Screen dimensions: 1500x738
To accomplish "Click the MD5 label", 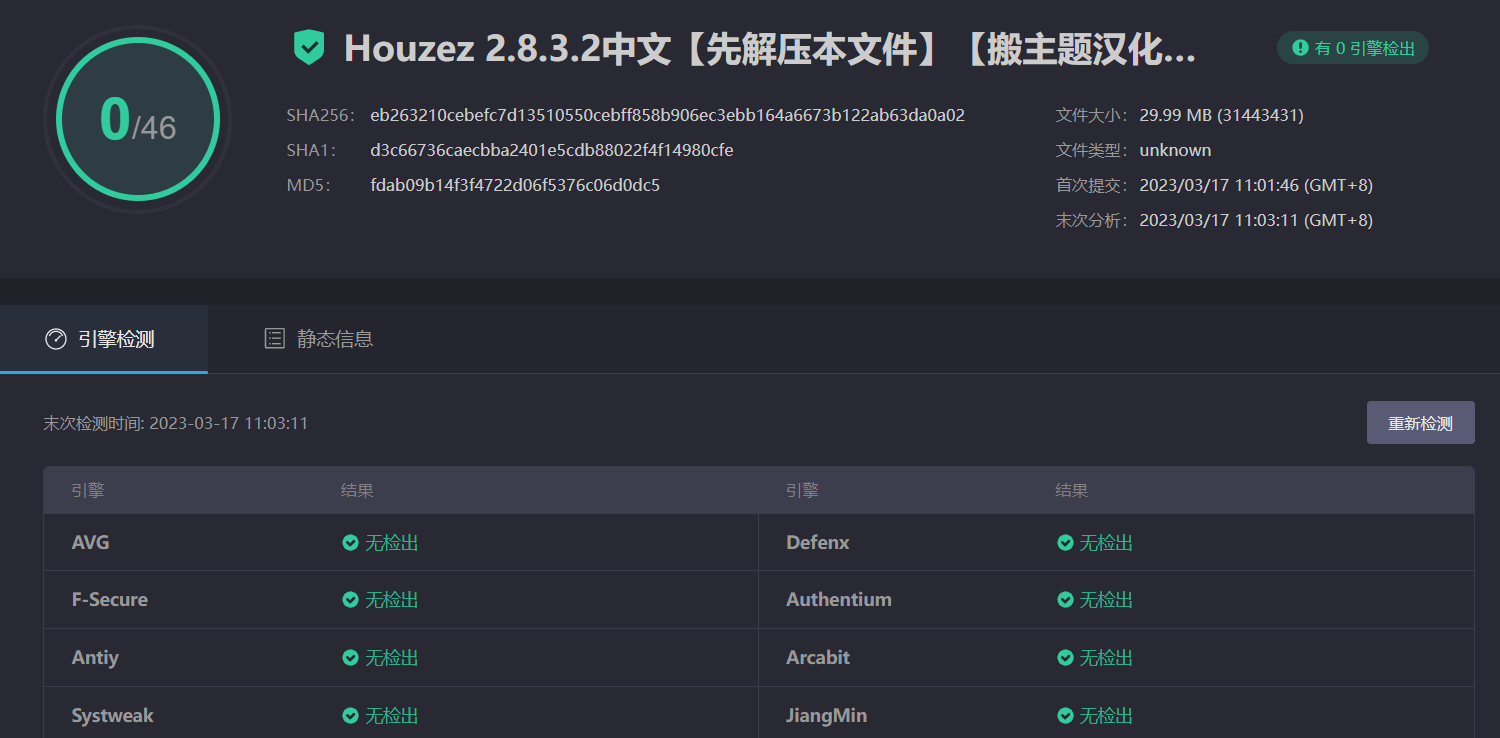I will click(x=308, y=185).
